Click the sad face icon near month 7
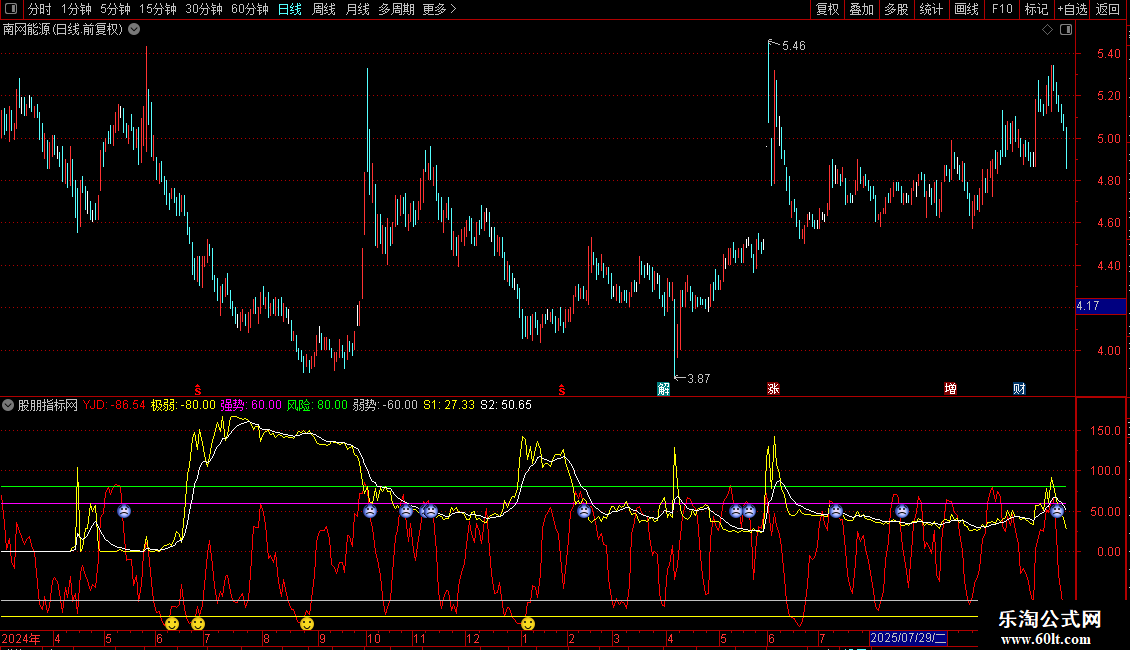This screenshot has height=650, width=1130. [x=836, y=511]
